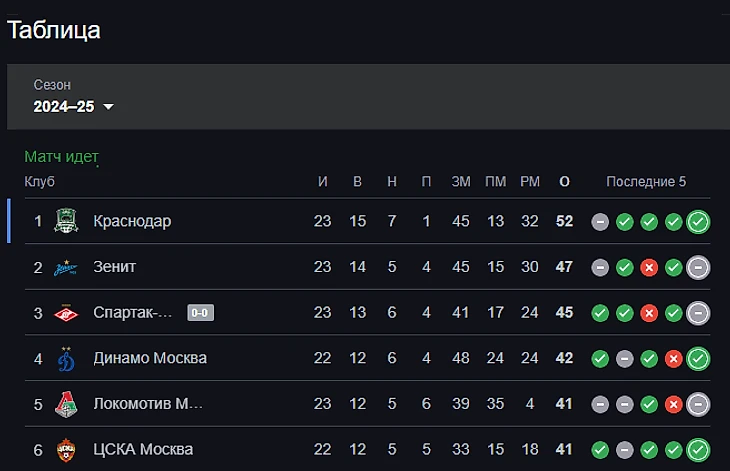Click the Lokomotiv club crest
Screen dimensions: 730x471
click(66, 404)
